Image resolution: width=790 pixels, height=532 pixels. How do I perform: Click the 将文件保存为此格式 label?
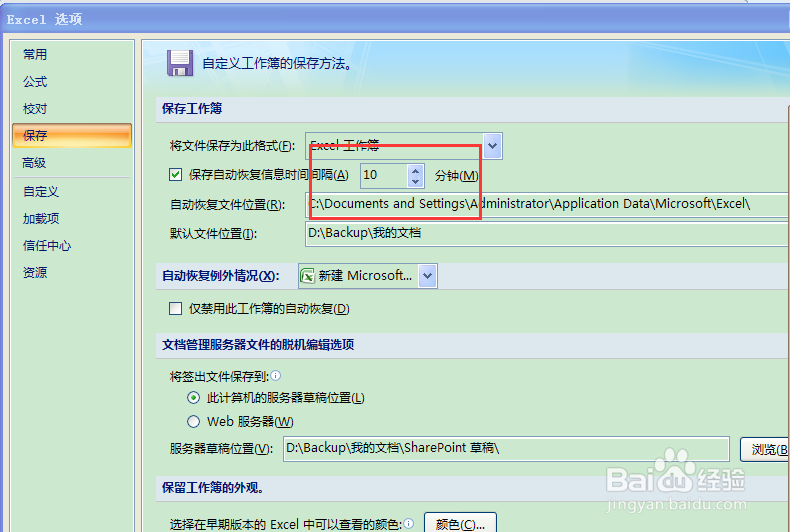[232, 146]
